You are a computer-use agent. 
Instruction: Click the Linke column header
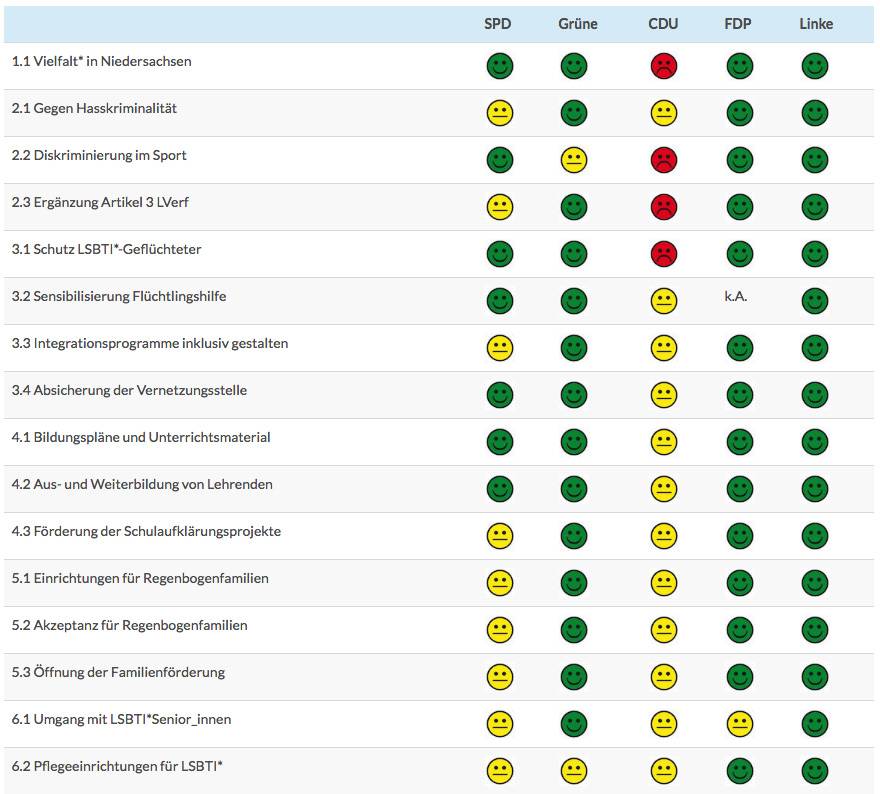point(816,24)
